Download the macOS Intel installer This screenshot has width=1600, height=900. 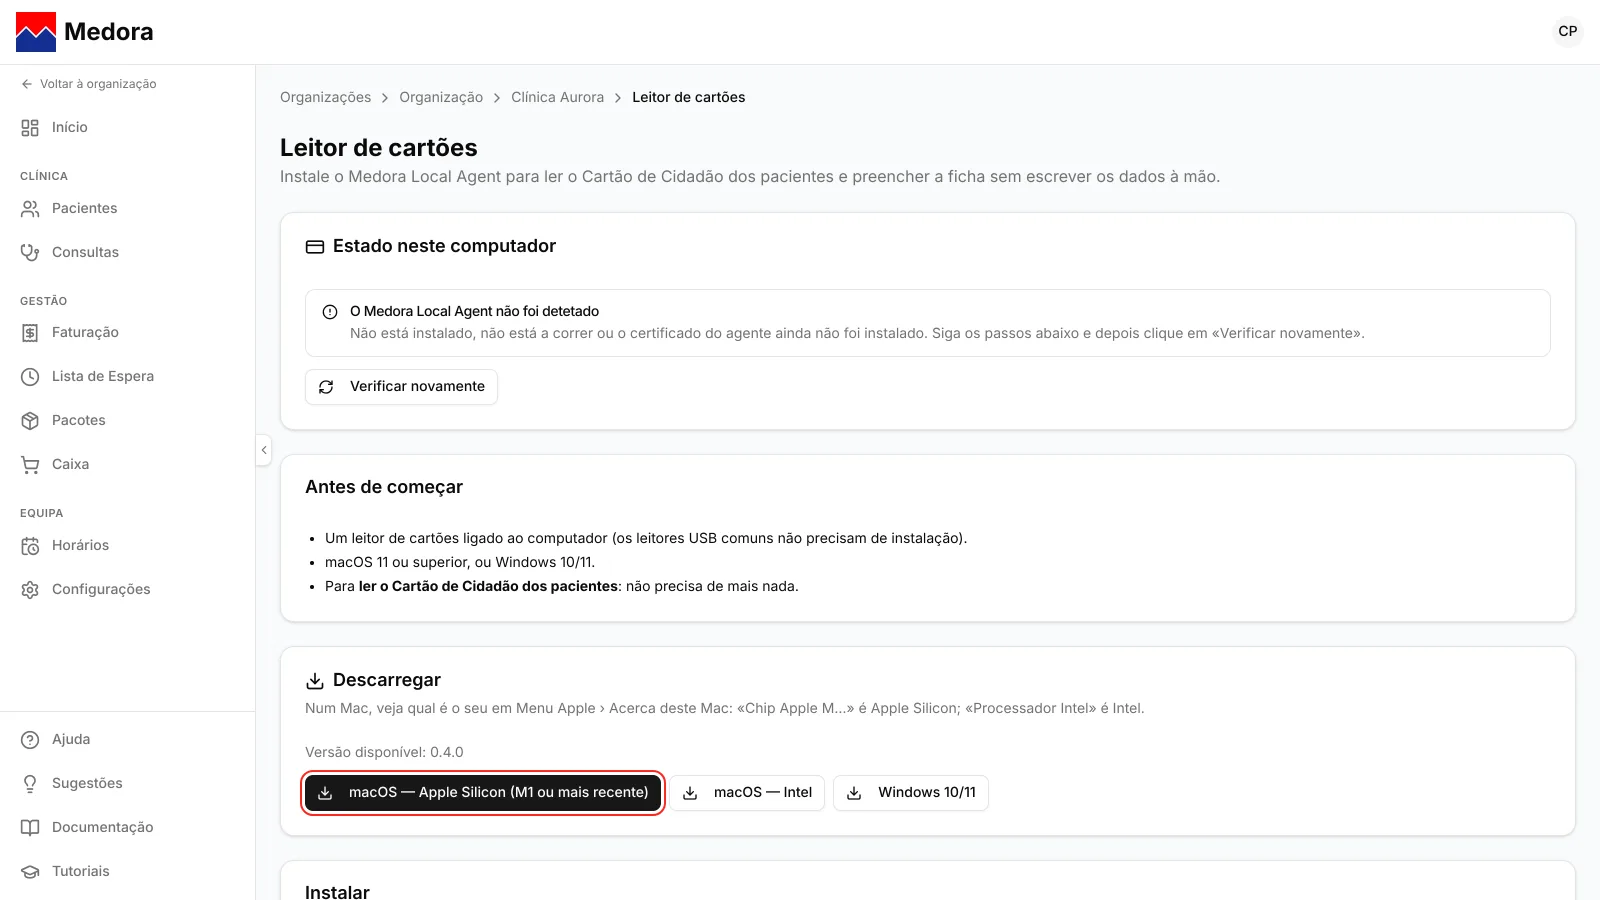click(x=747, y=793)
